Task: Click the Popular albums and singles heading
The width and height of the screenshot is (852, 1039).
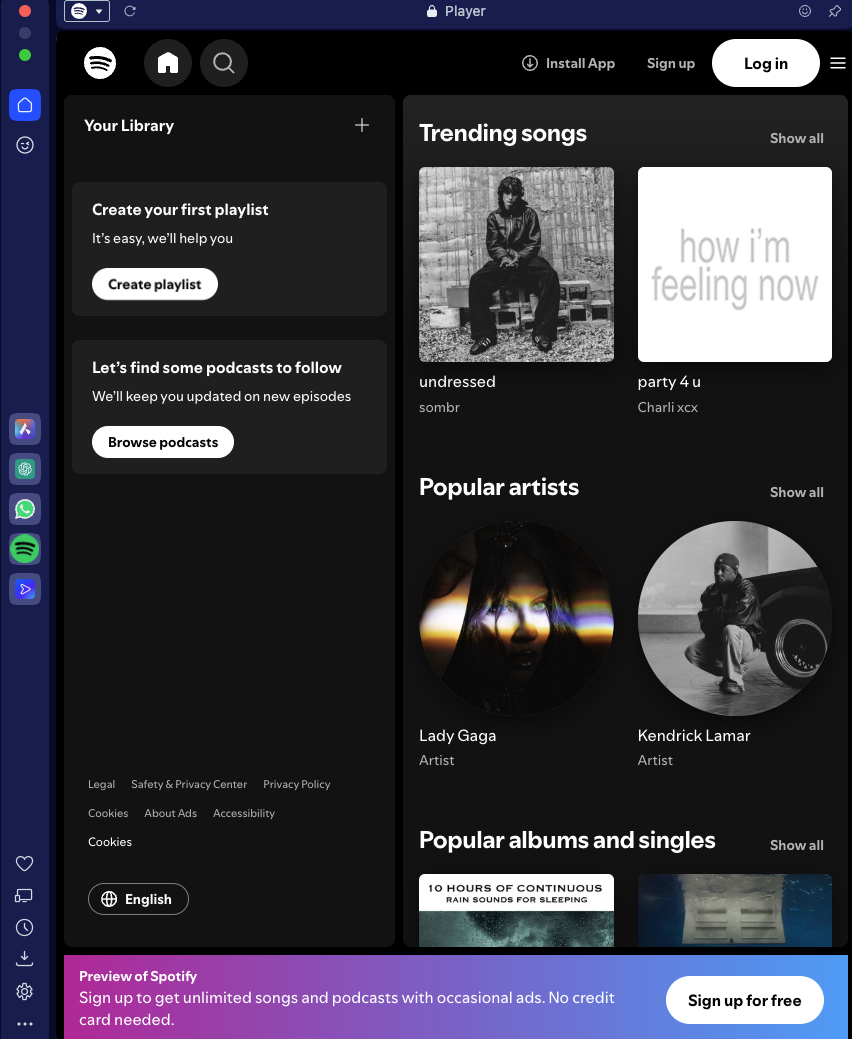Action: coord(567,840)
